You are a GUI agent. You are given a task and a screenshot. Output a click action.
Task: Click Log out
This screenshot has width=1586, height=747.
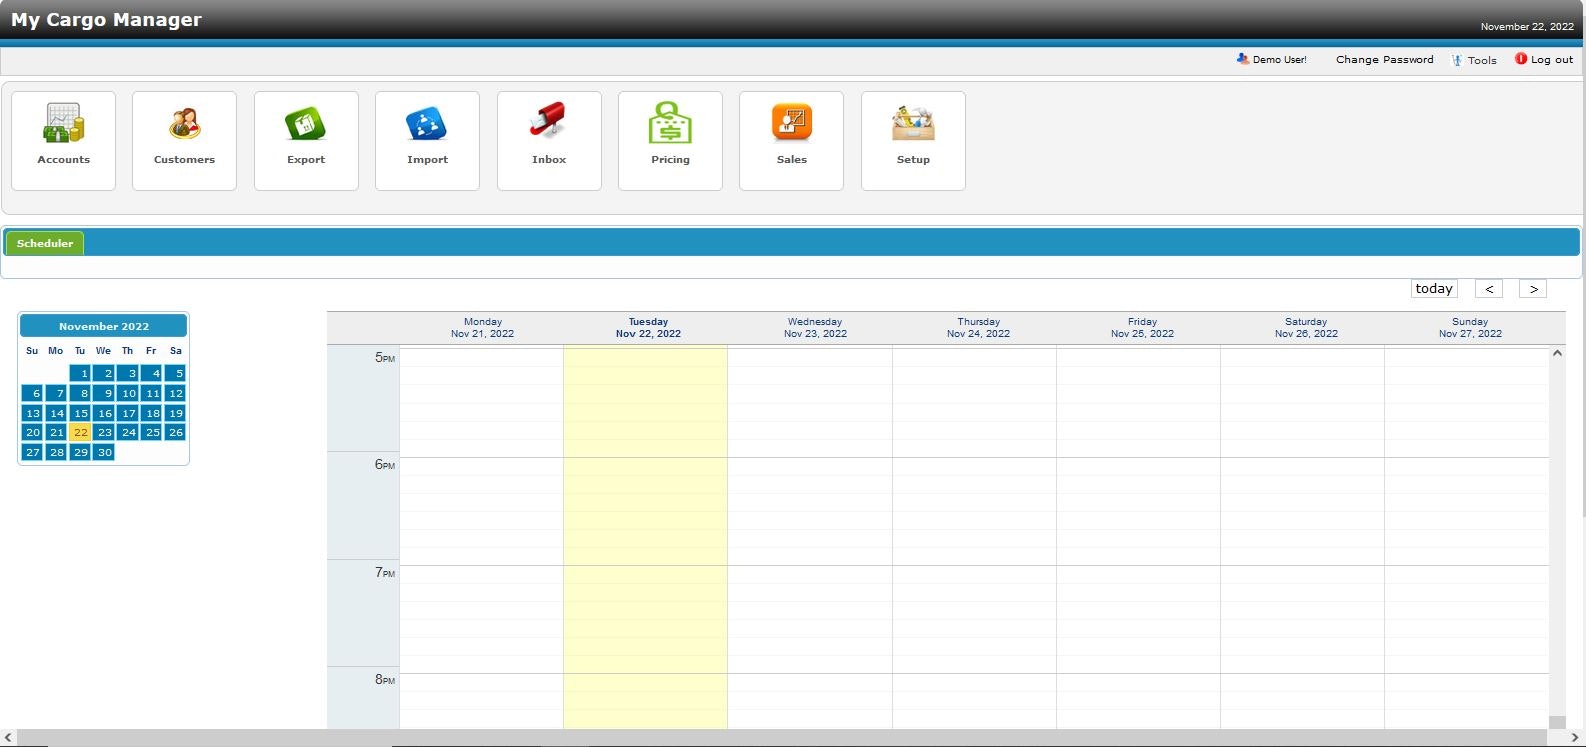point(1544,59)
